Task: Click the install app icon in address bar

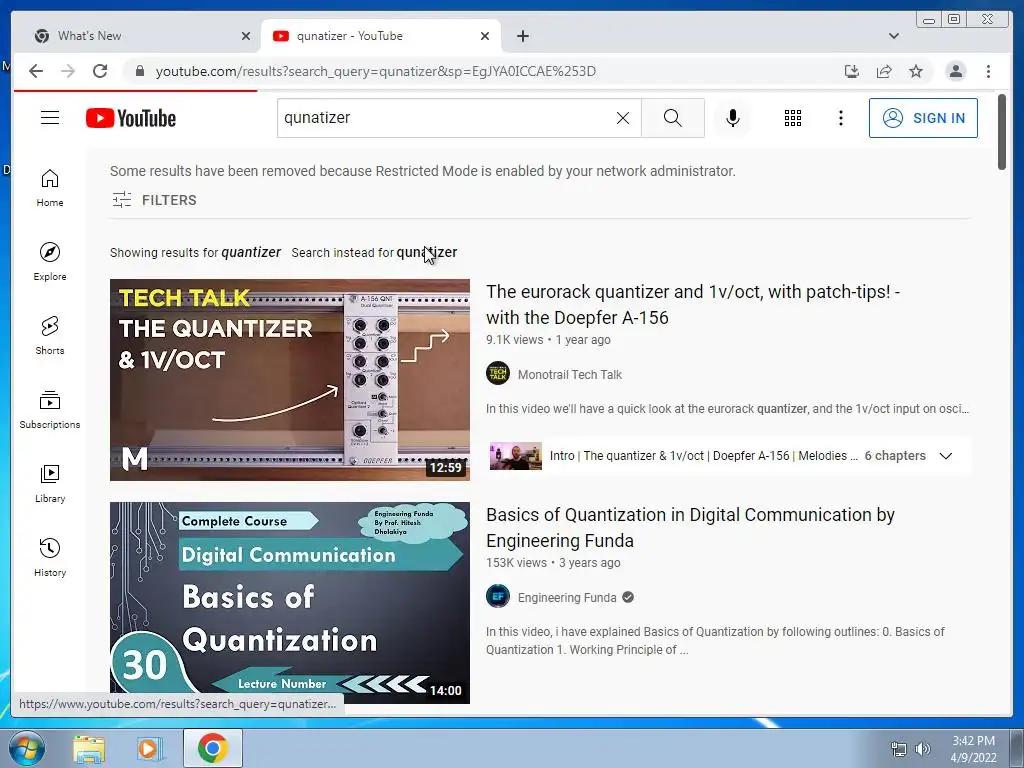Action: (x=852, y=71)
